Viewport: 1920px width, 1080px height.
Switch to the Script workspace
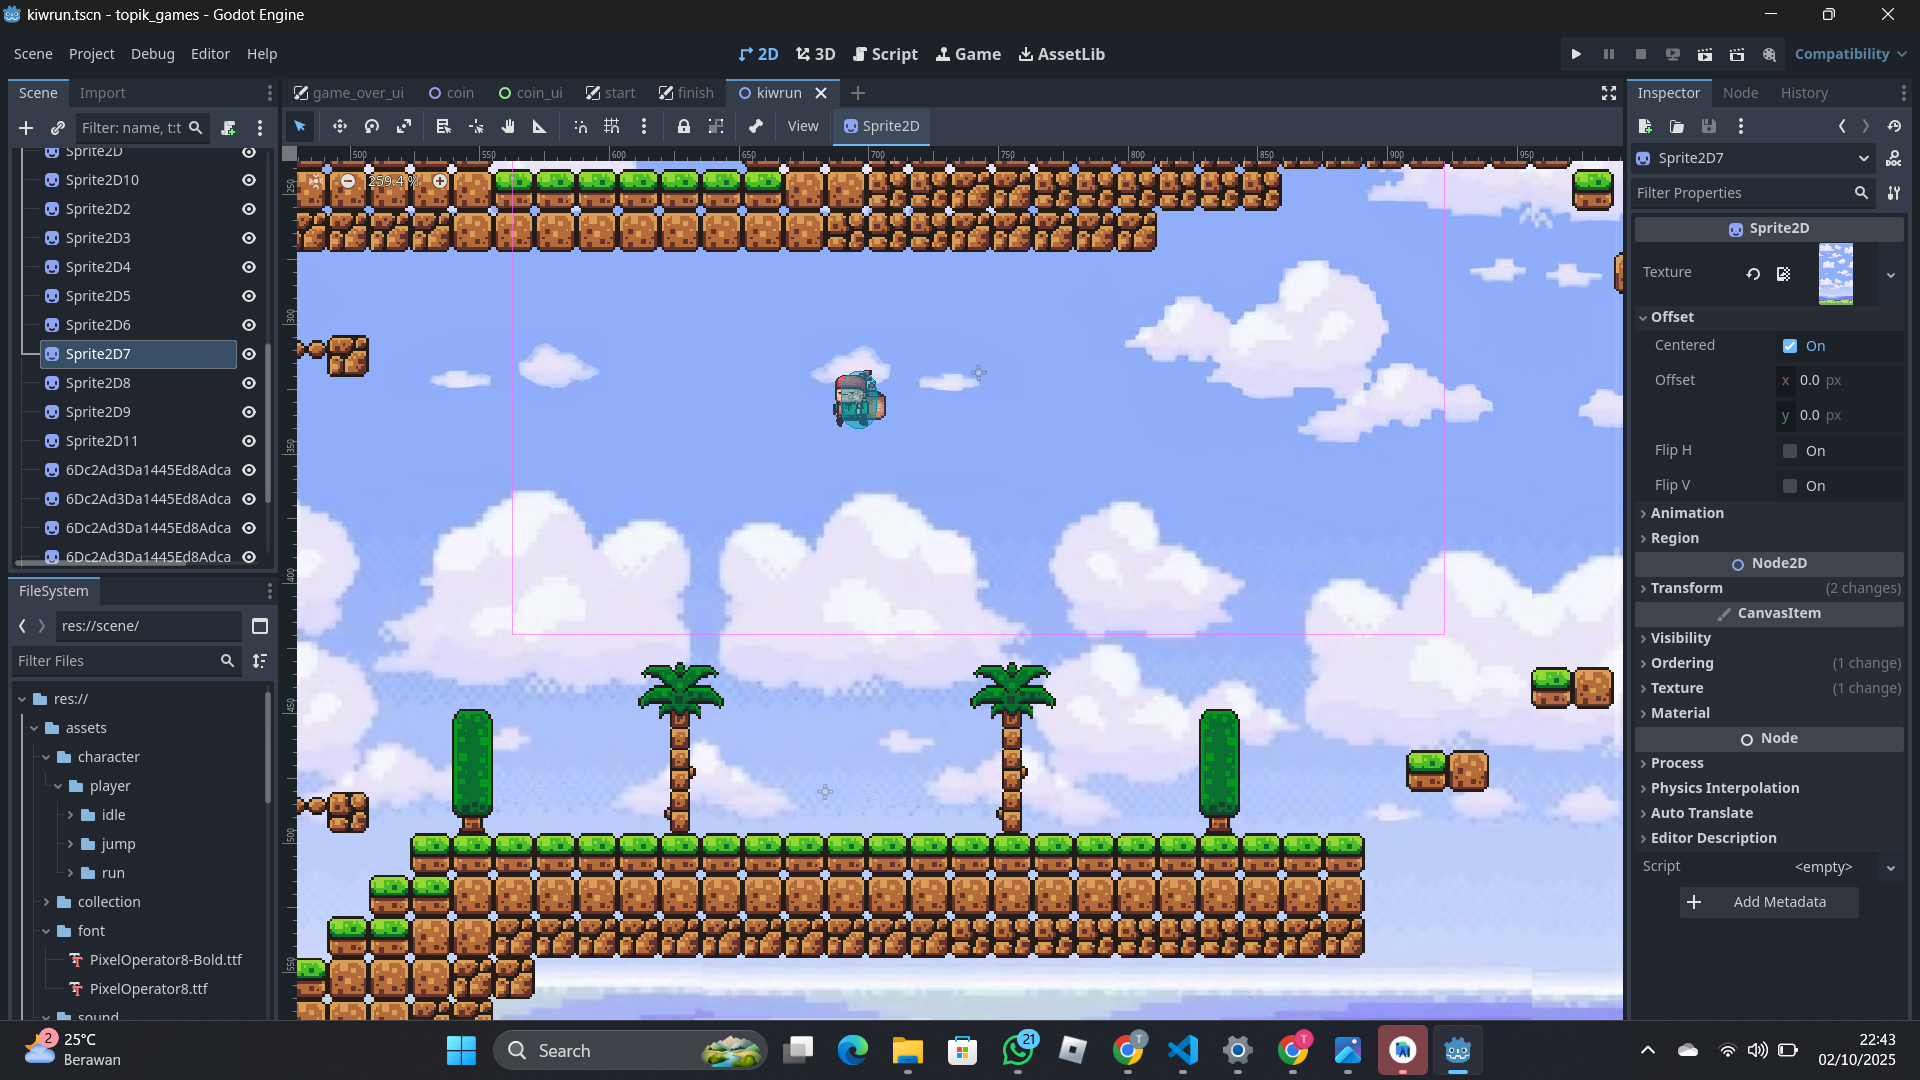coord(885,54)
